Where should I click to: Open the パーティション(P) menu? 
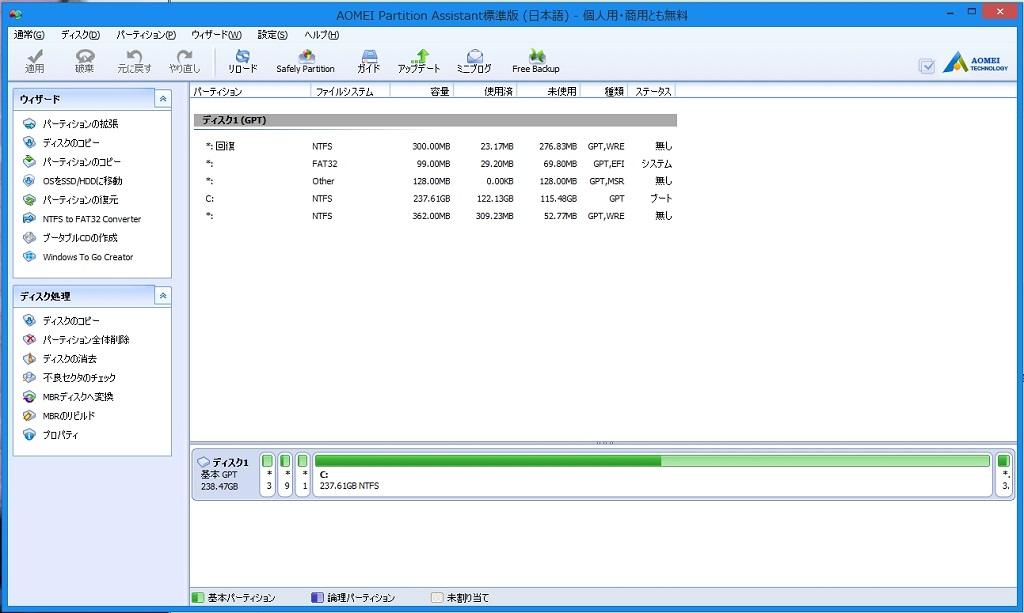(146, 35)
